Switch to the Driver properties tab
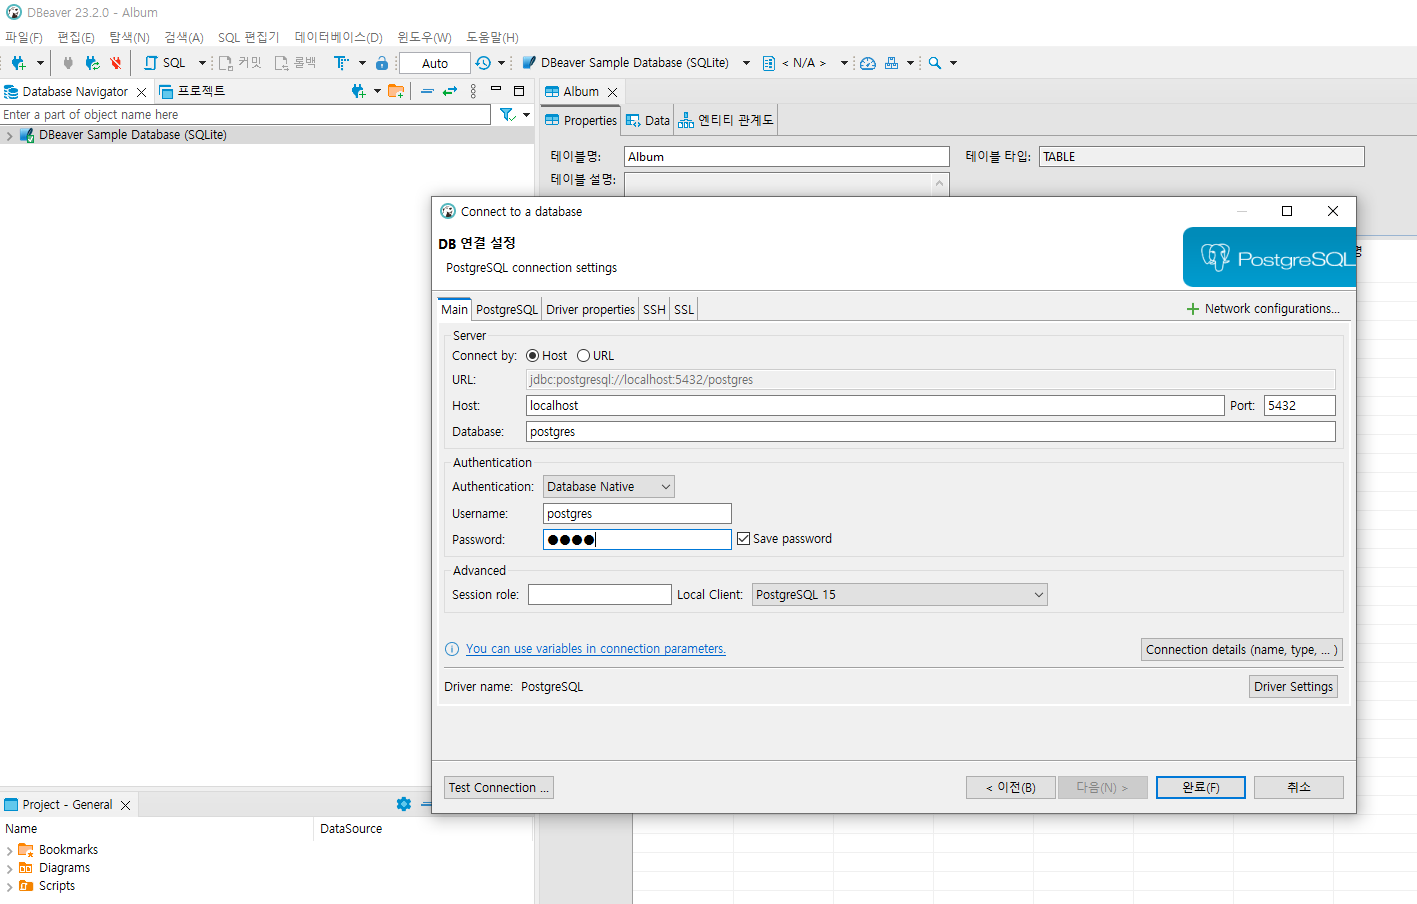 click(x=590, y=310)
